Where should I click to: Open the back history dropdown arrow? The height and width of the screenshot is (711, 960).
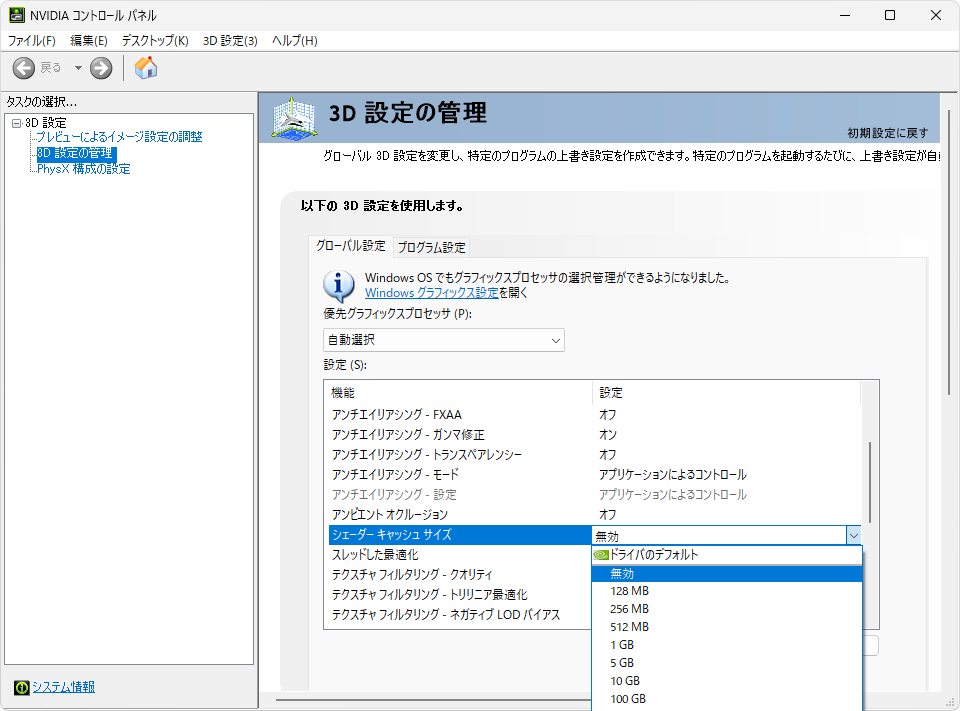[x=78, y=68]
